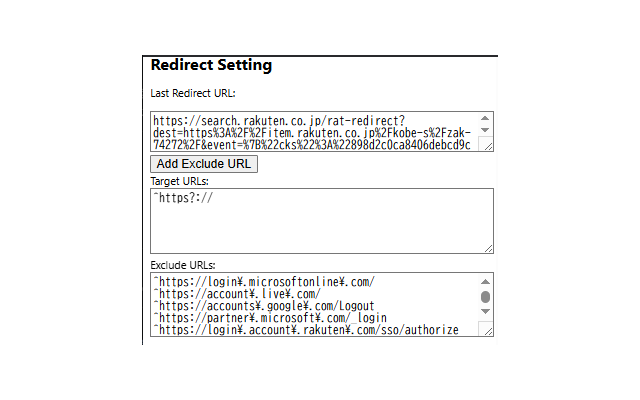
Task: Click the "Exclude URLs:" label
Action: [x=182, y=265]
